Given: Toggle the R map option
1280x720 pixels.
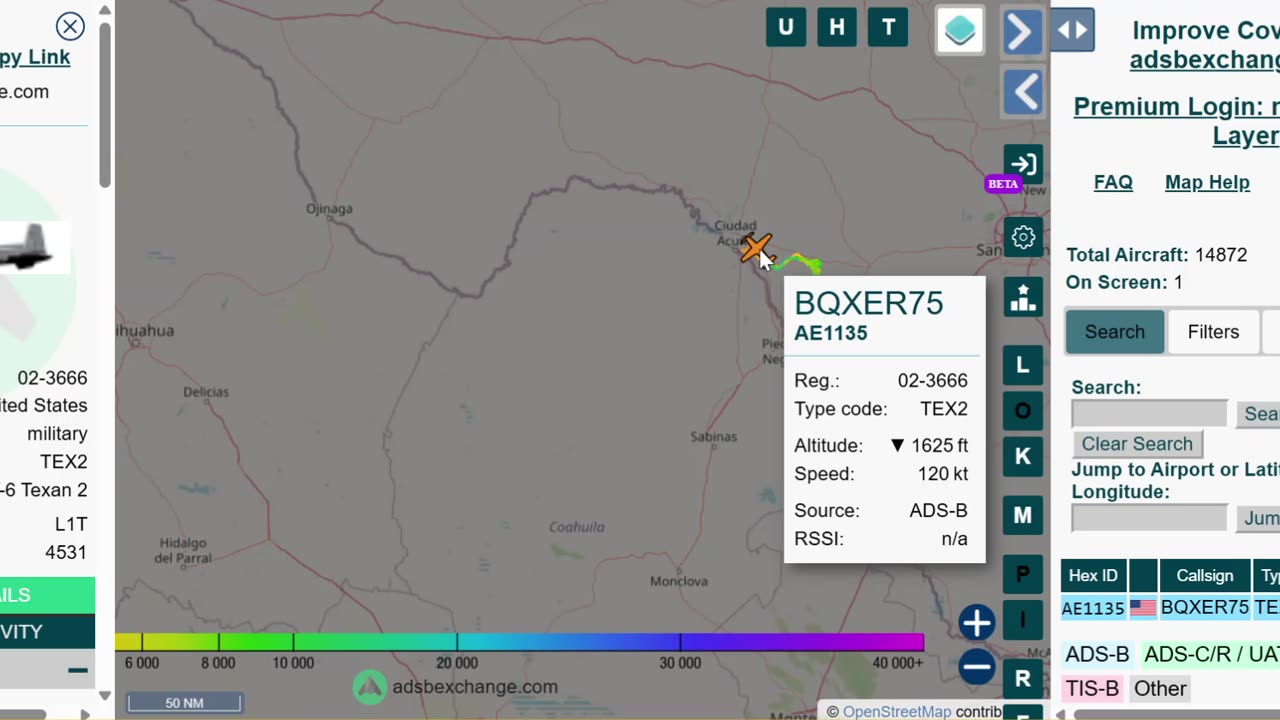Looking at the screenshot, I should [1023, 679].
